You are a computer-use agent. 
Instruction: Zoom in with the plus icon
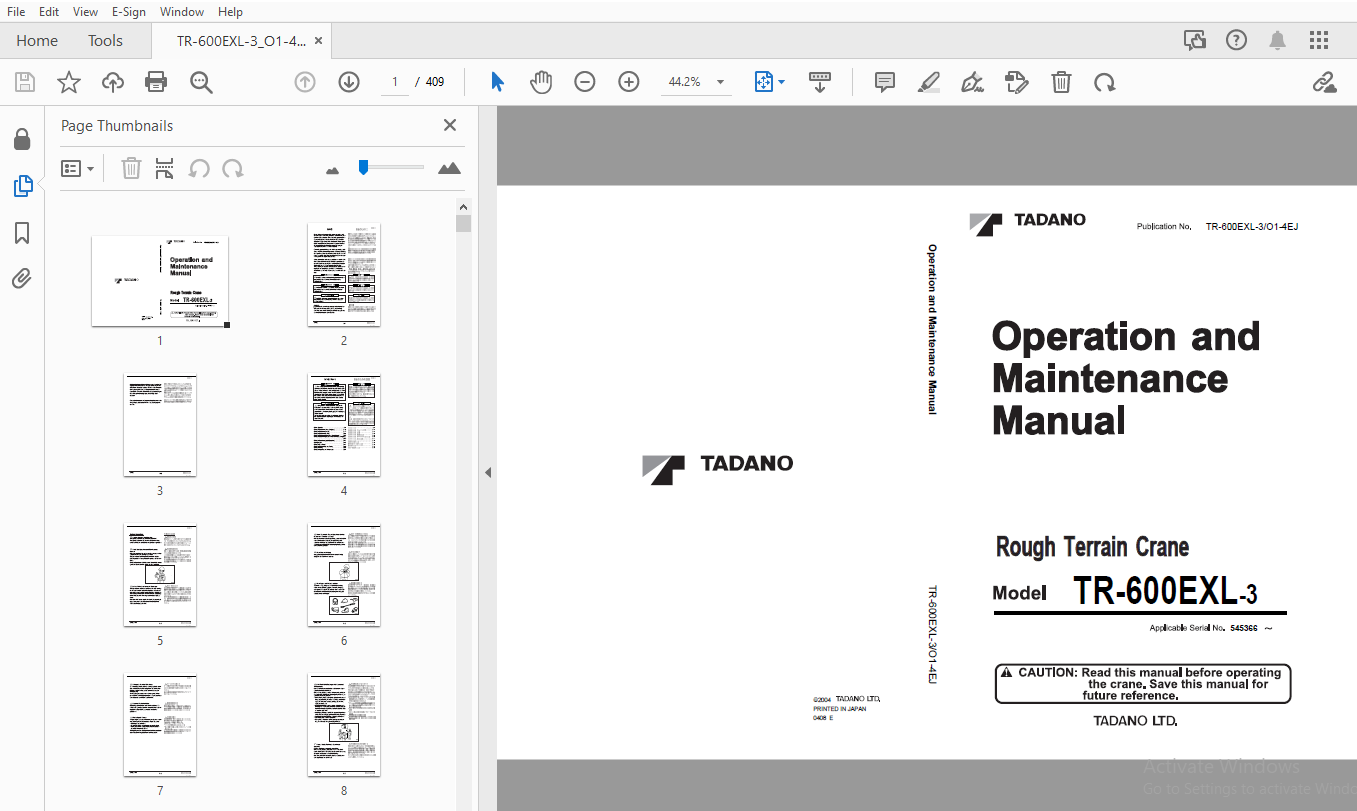pos(629,82)
